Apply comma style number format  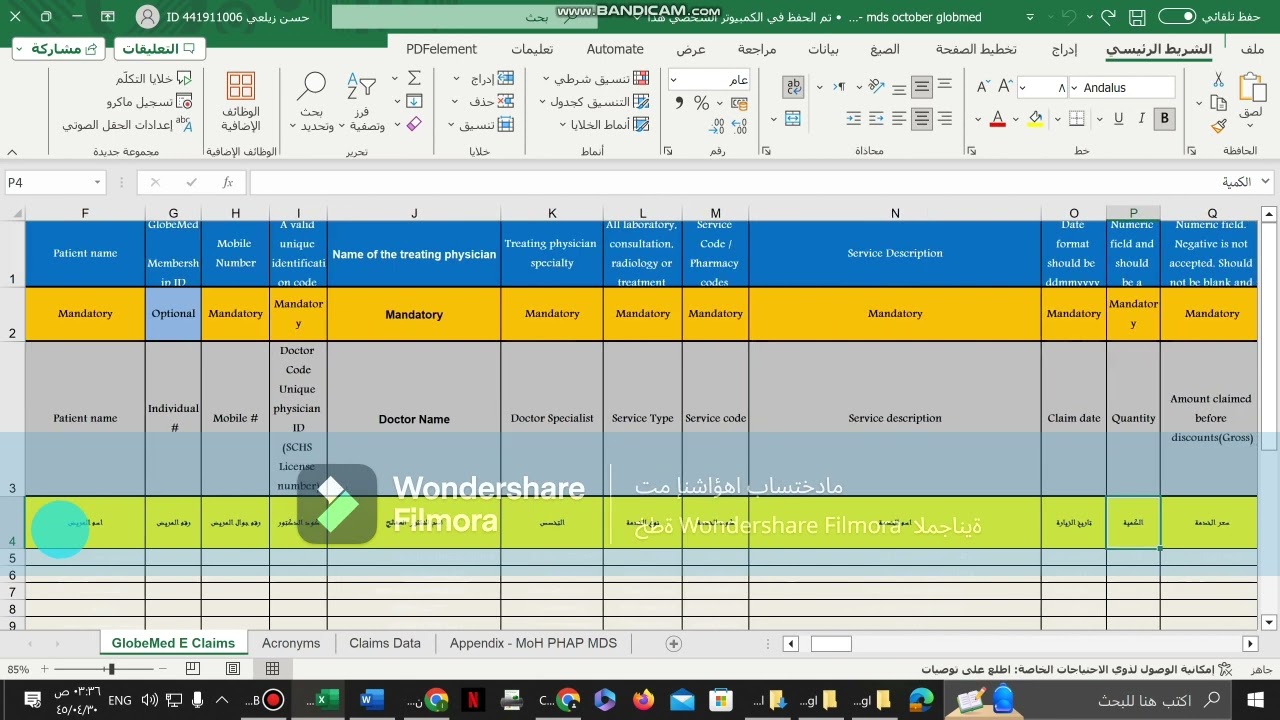click(680, 103)
